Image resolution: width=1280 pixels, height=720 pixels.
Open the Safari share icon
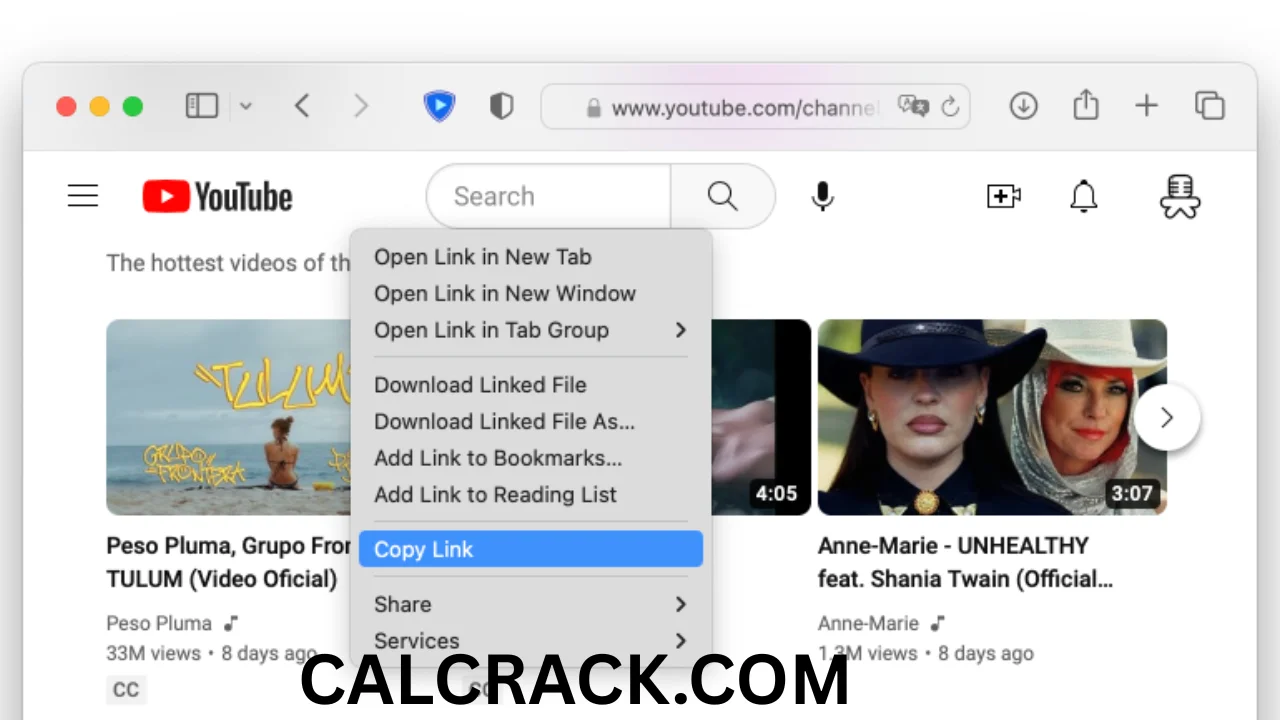pos(1086,105)
